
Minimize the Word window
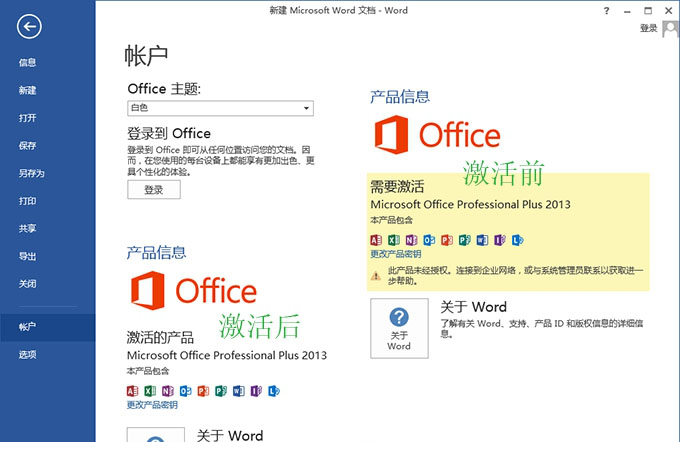click(627, 11)
